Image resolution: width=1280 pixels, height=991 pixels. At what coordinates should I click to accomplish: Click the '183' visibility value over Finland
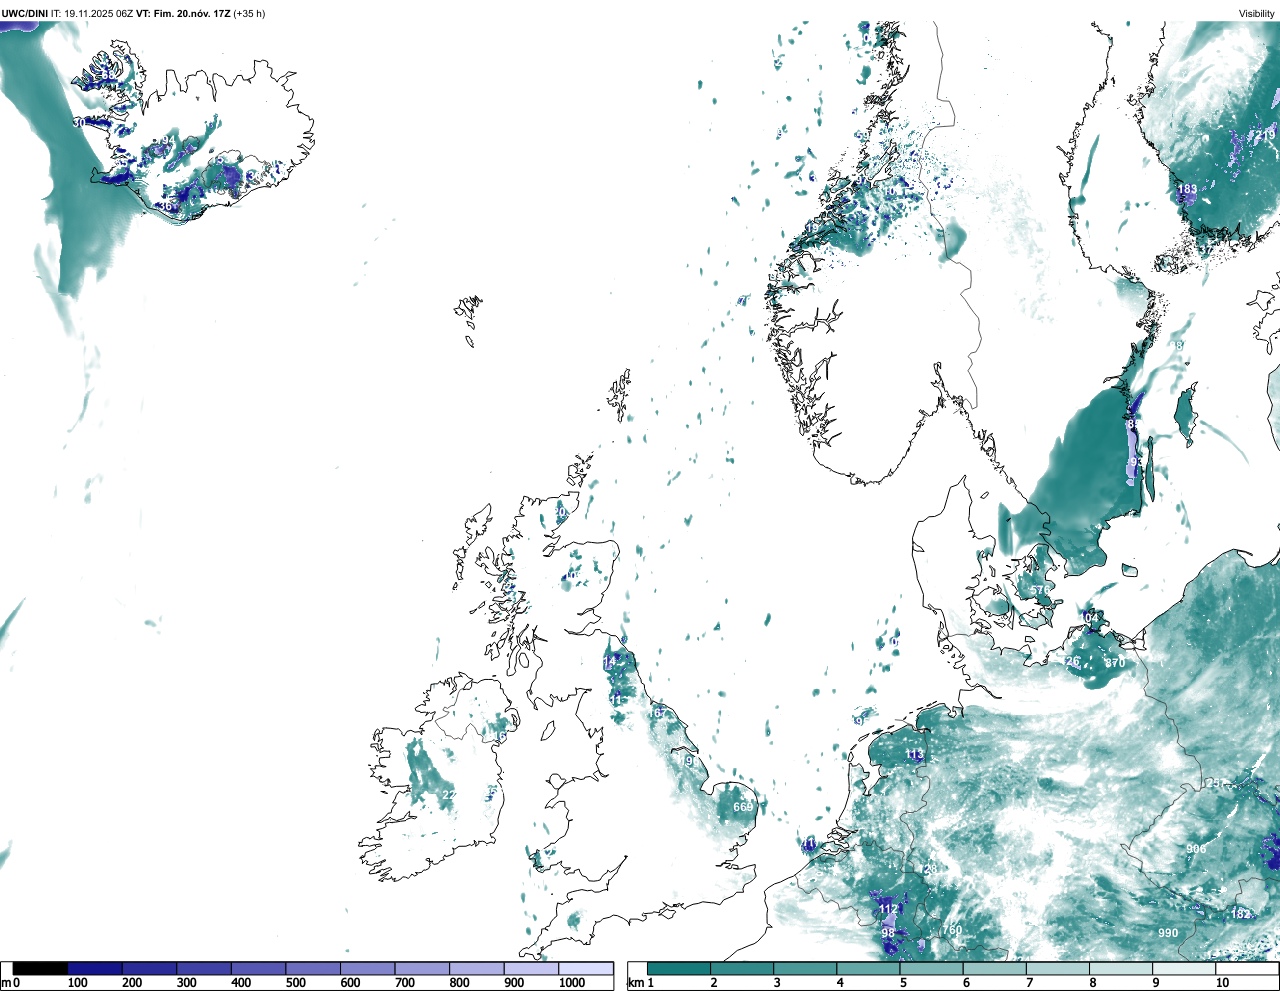(1187, 189)
